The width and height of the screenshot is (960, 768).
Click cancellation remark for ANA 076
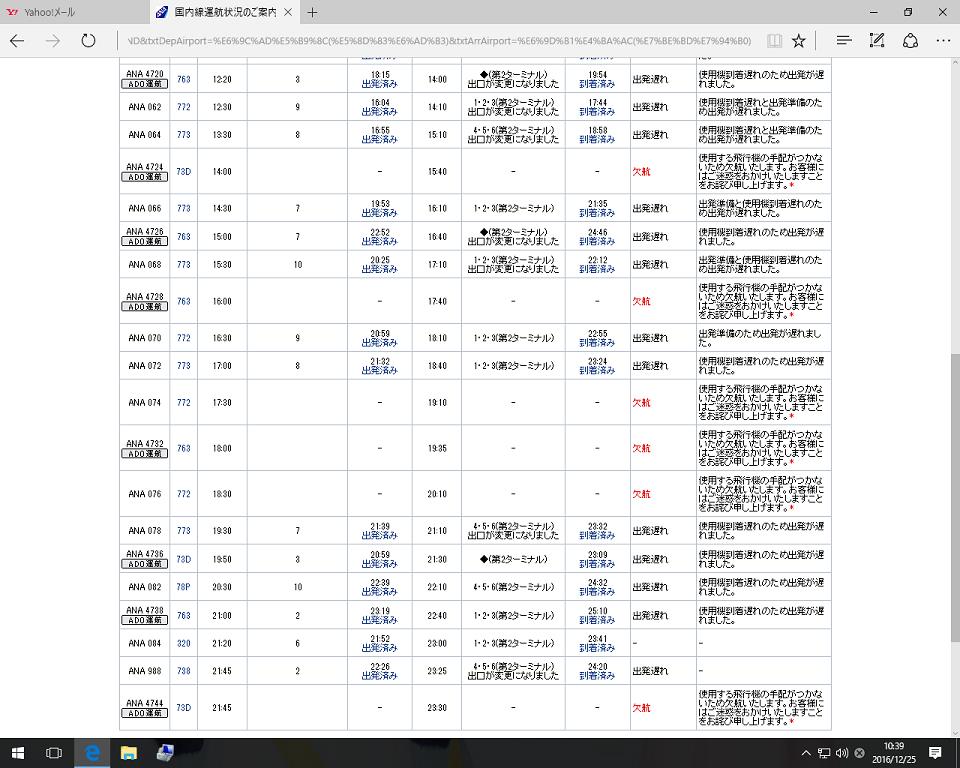[762, 494]
